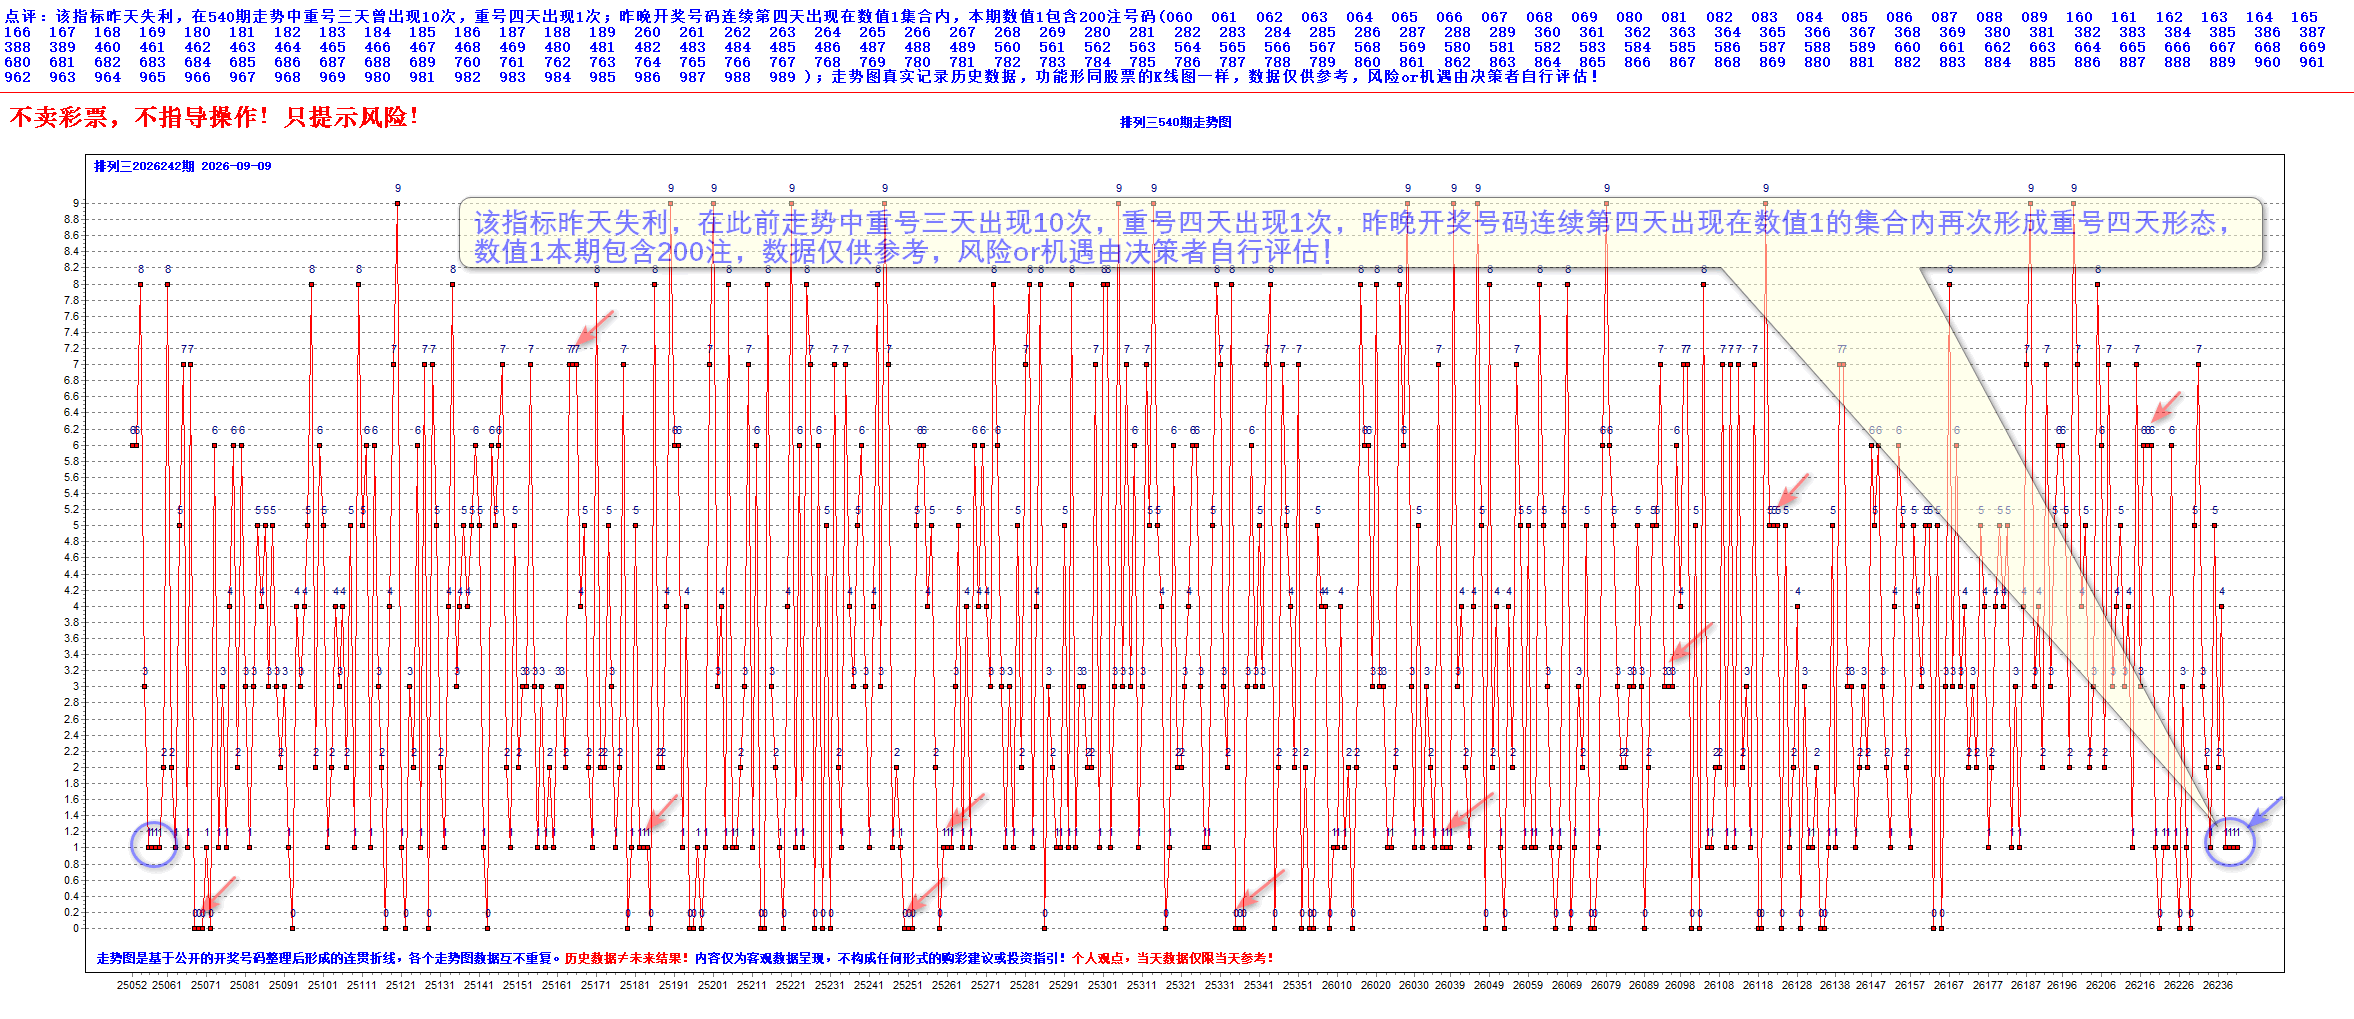Screen dimensions: 2354x1019
Task: Click the y-axis label 2.4
Action: (x=72, y=735)
